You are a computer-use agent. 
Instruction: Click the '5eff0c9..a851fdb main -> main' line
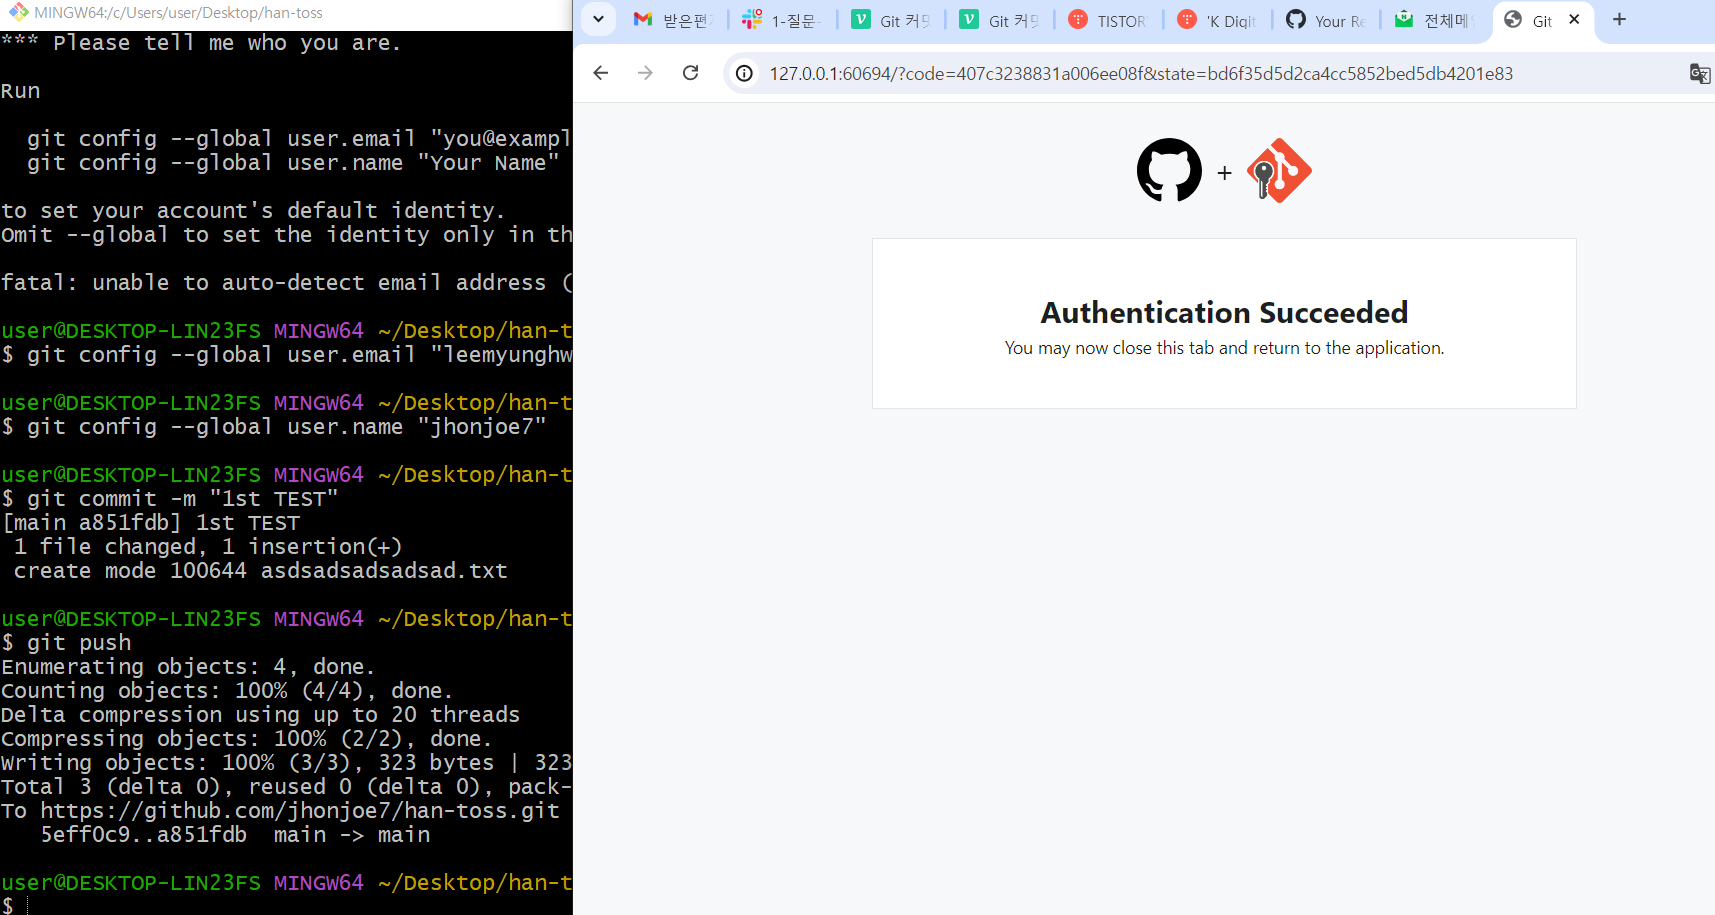(x=235, y=834)
